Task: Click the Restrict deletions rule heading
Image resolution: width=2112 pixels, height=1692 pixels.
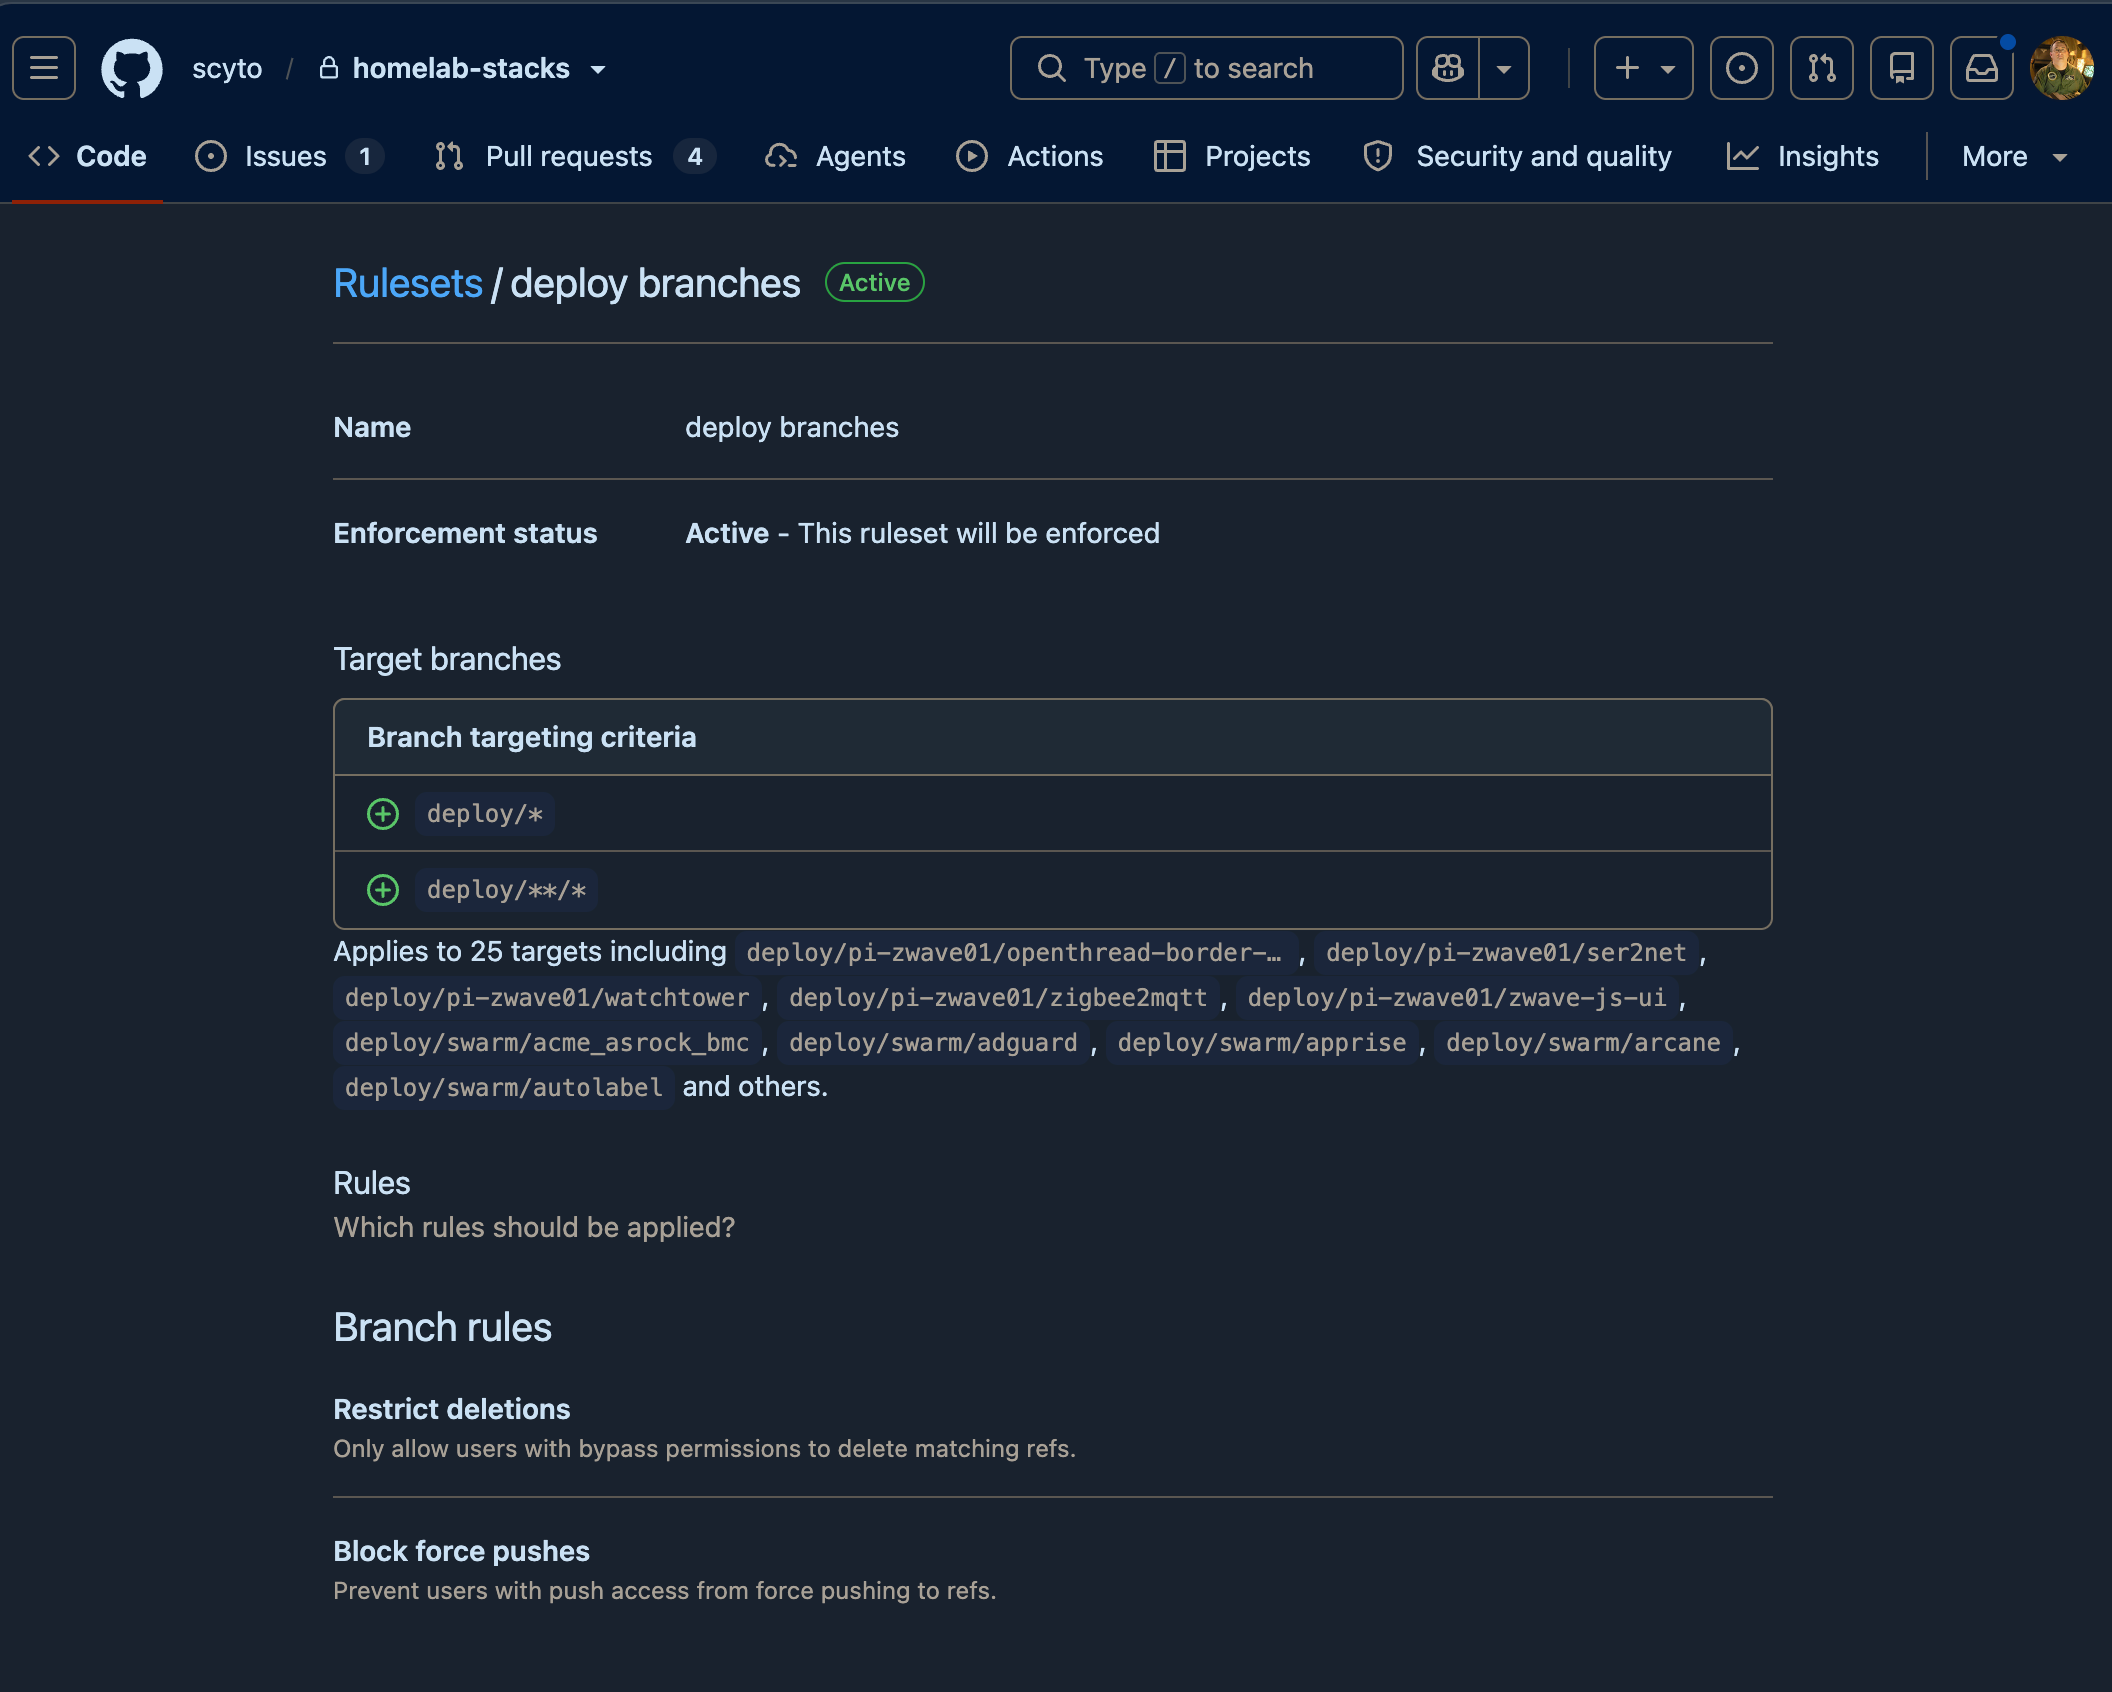Action: (452, 1409)
